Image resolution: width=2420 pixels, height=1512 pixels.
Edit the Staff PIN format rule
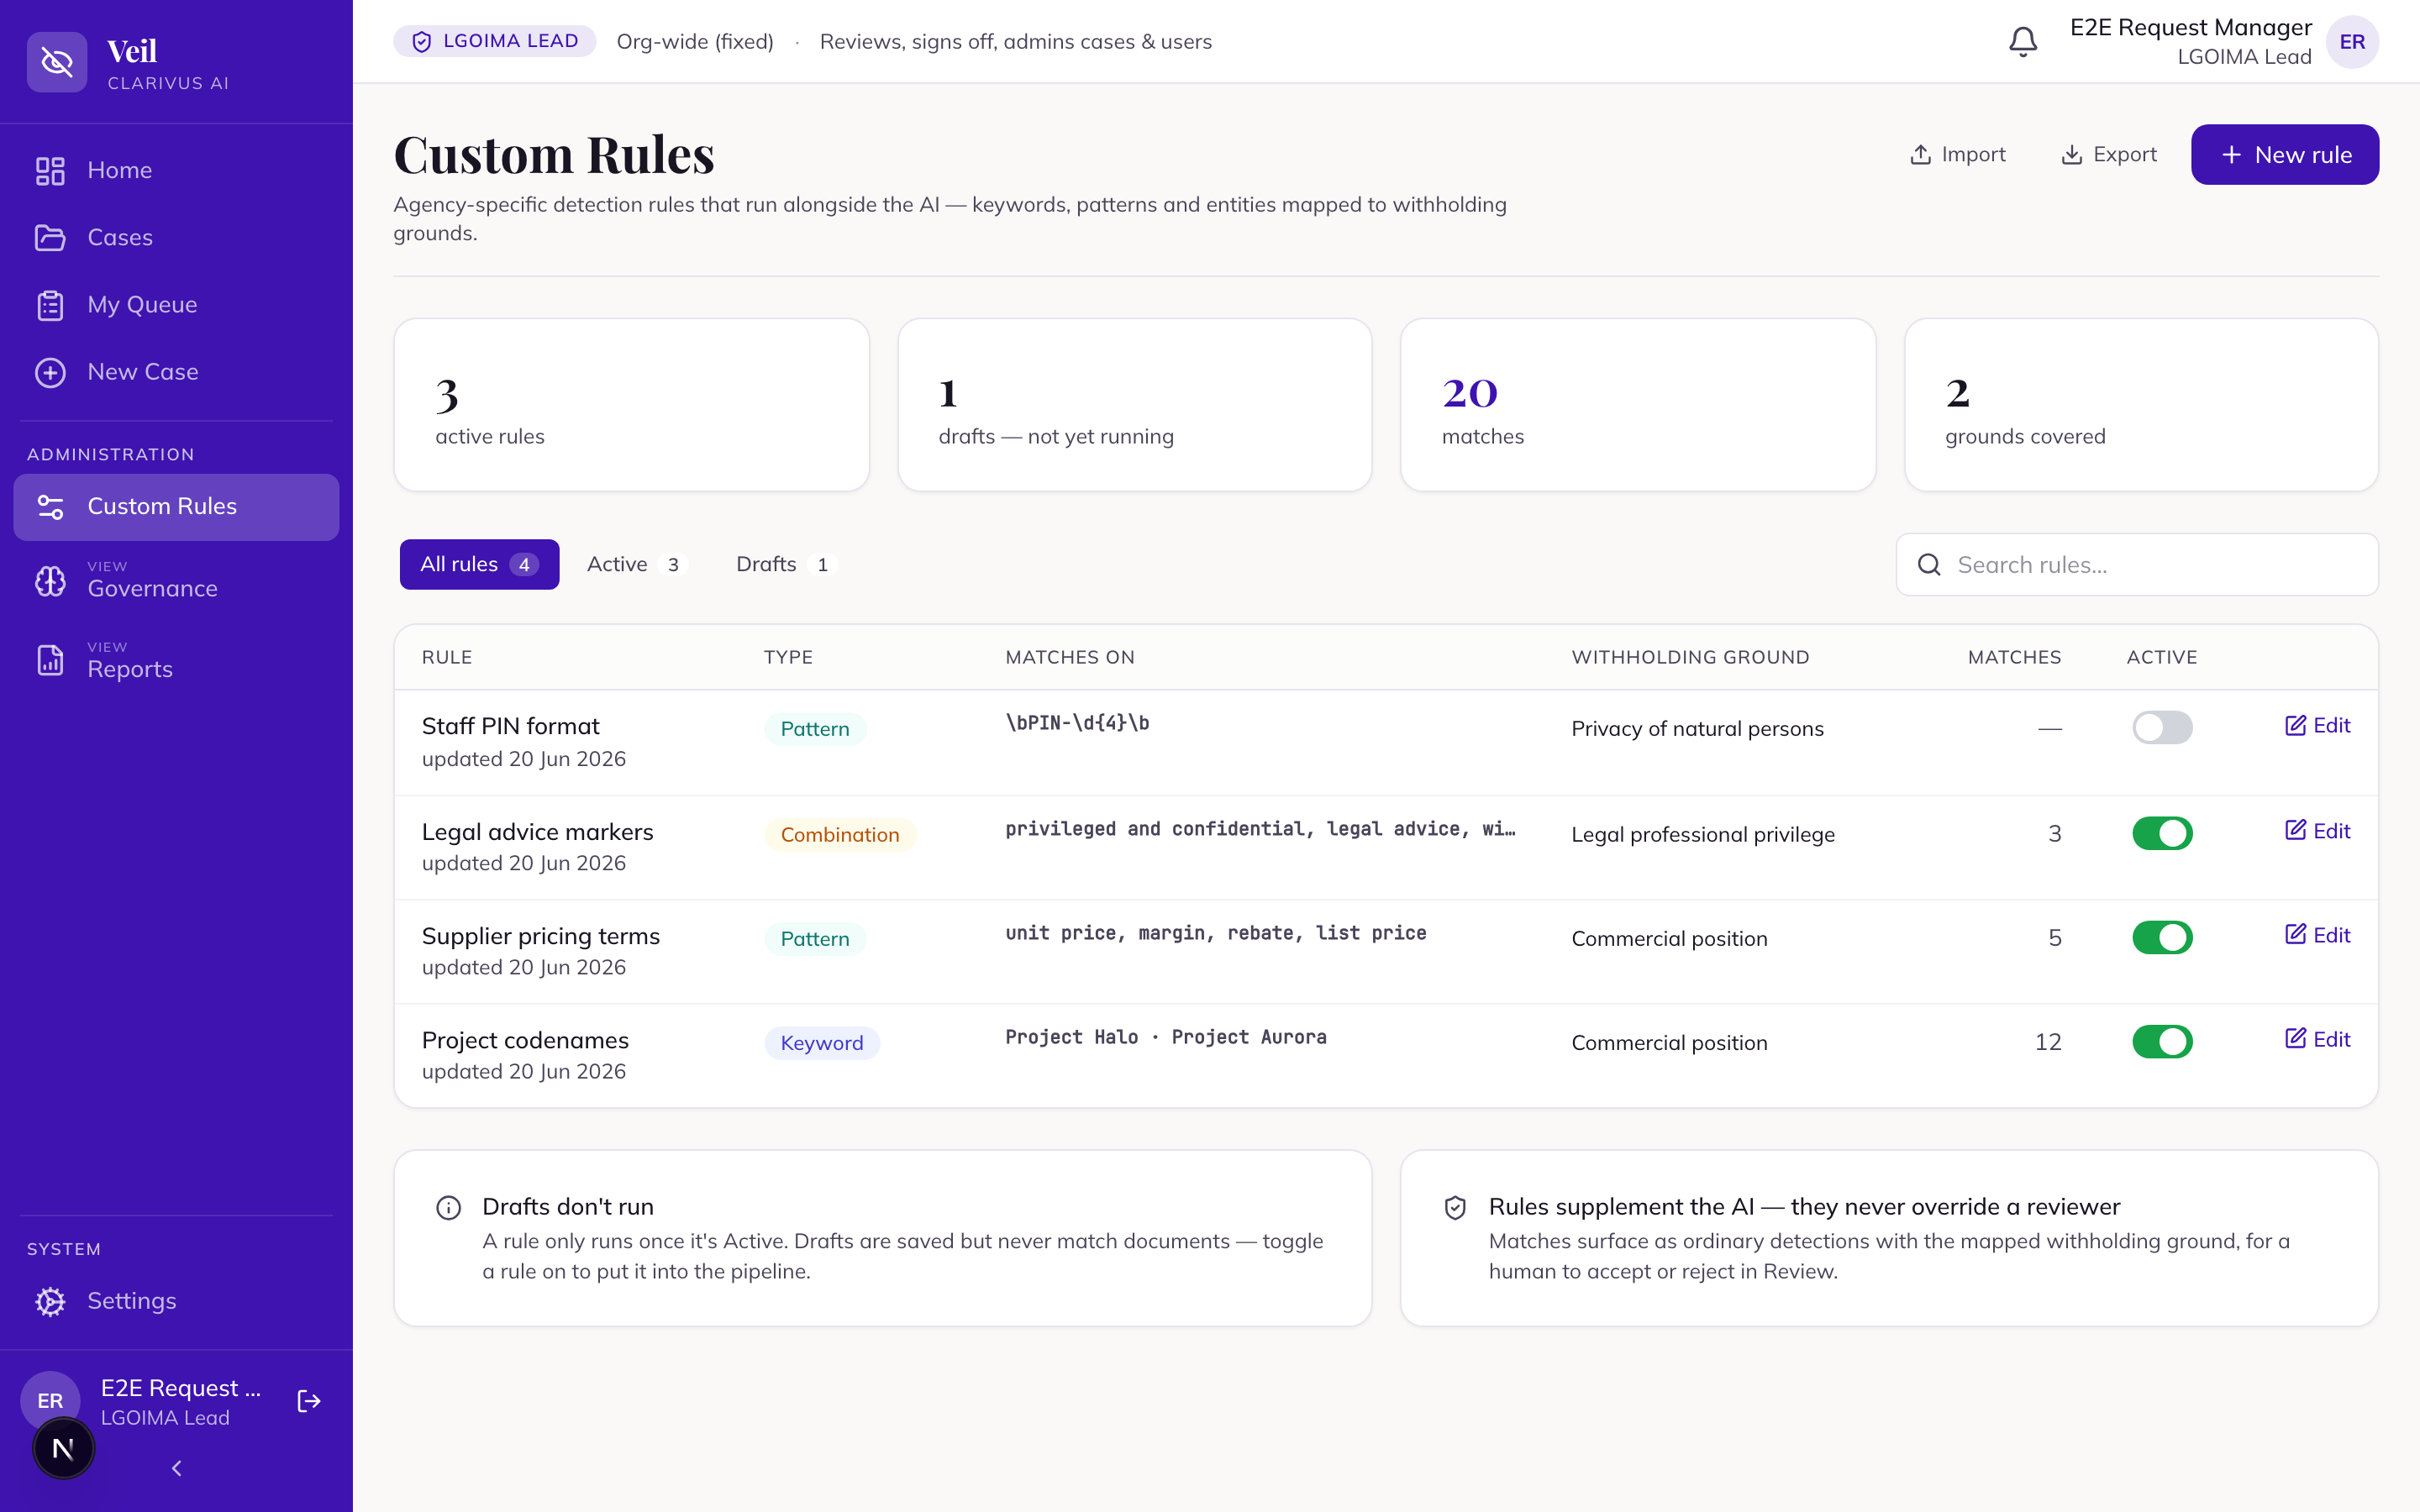click(2317, 725)
